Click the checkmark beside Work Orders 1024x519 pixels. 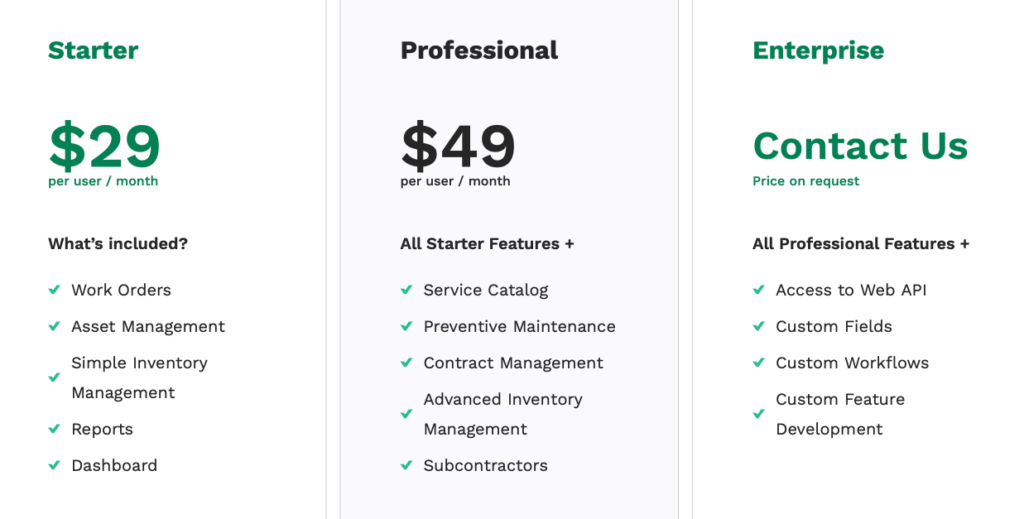(54, 289)
